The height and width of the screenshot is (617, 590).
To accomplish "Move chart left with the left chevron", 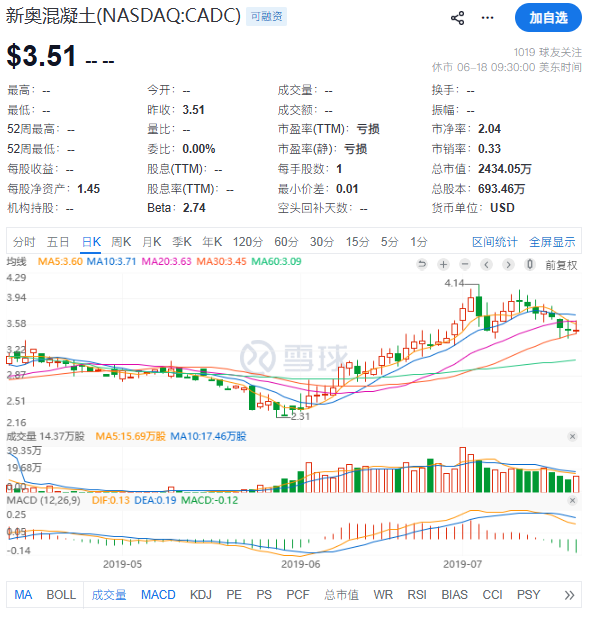I will click(486, 264).
